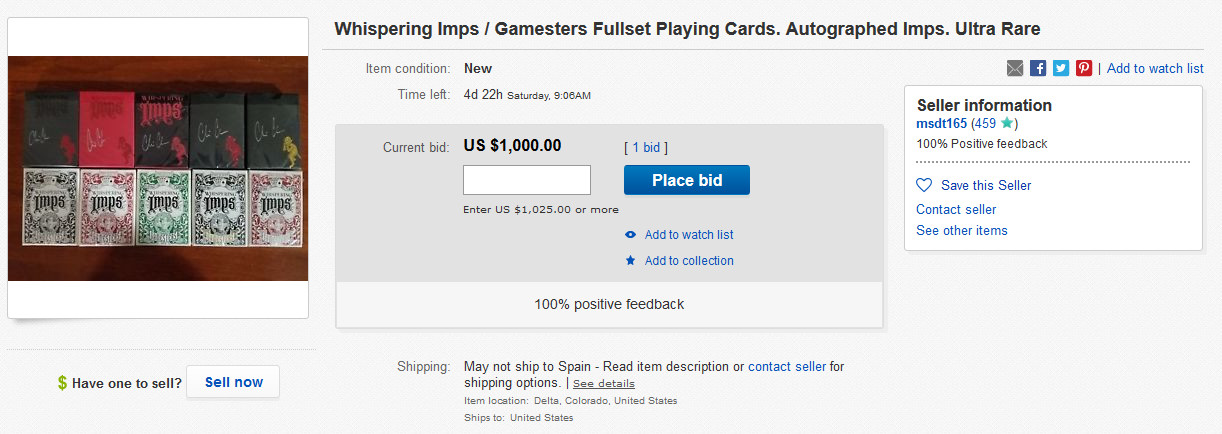The height and width of the screenshot is (434, 1222).
Task: Place a bid with the blue button
Action: 687,180
